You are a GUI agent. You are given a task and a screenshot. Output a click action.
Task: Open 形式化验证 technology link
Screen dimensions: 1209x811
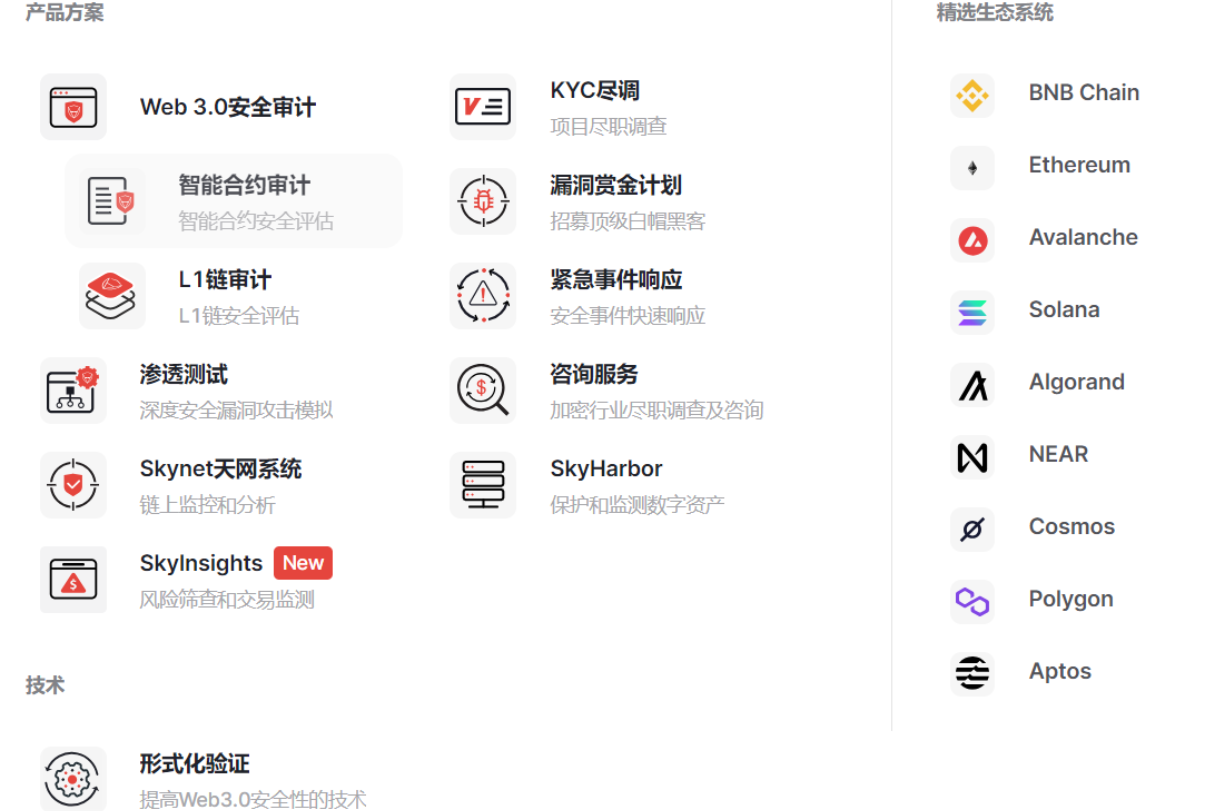click(x=195, y=764)
